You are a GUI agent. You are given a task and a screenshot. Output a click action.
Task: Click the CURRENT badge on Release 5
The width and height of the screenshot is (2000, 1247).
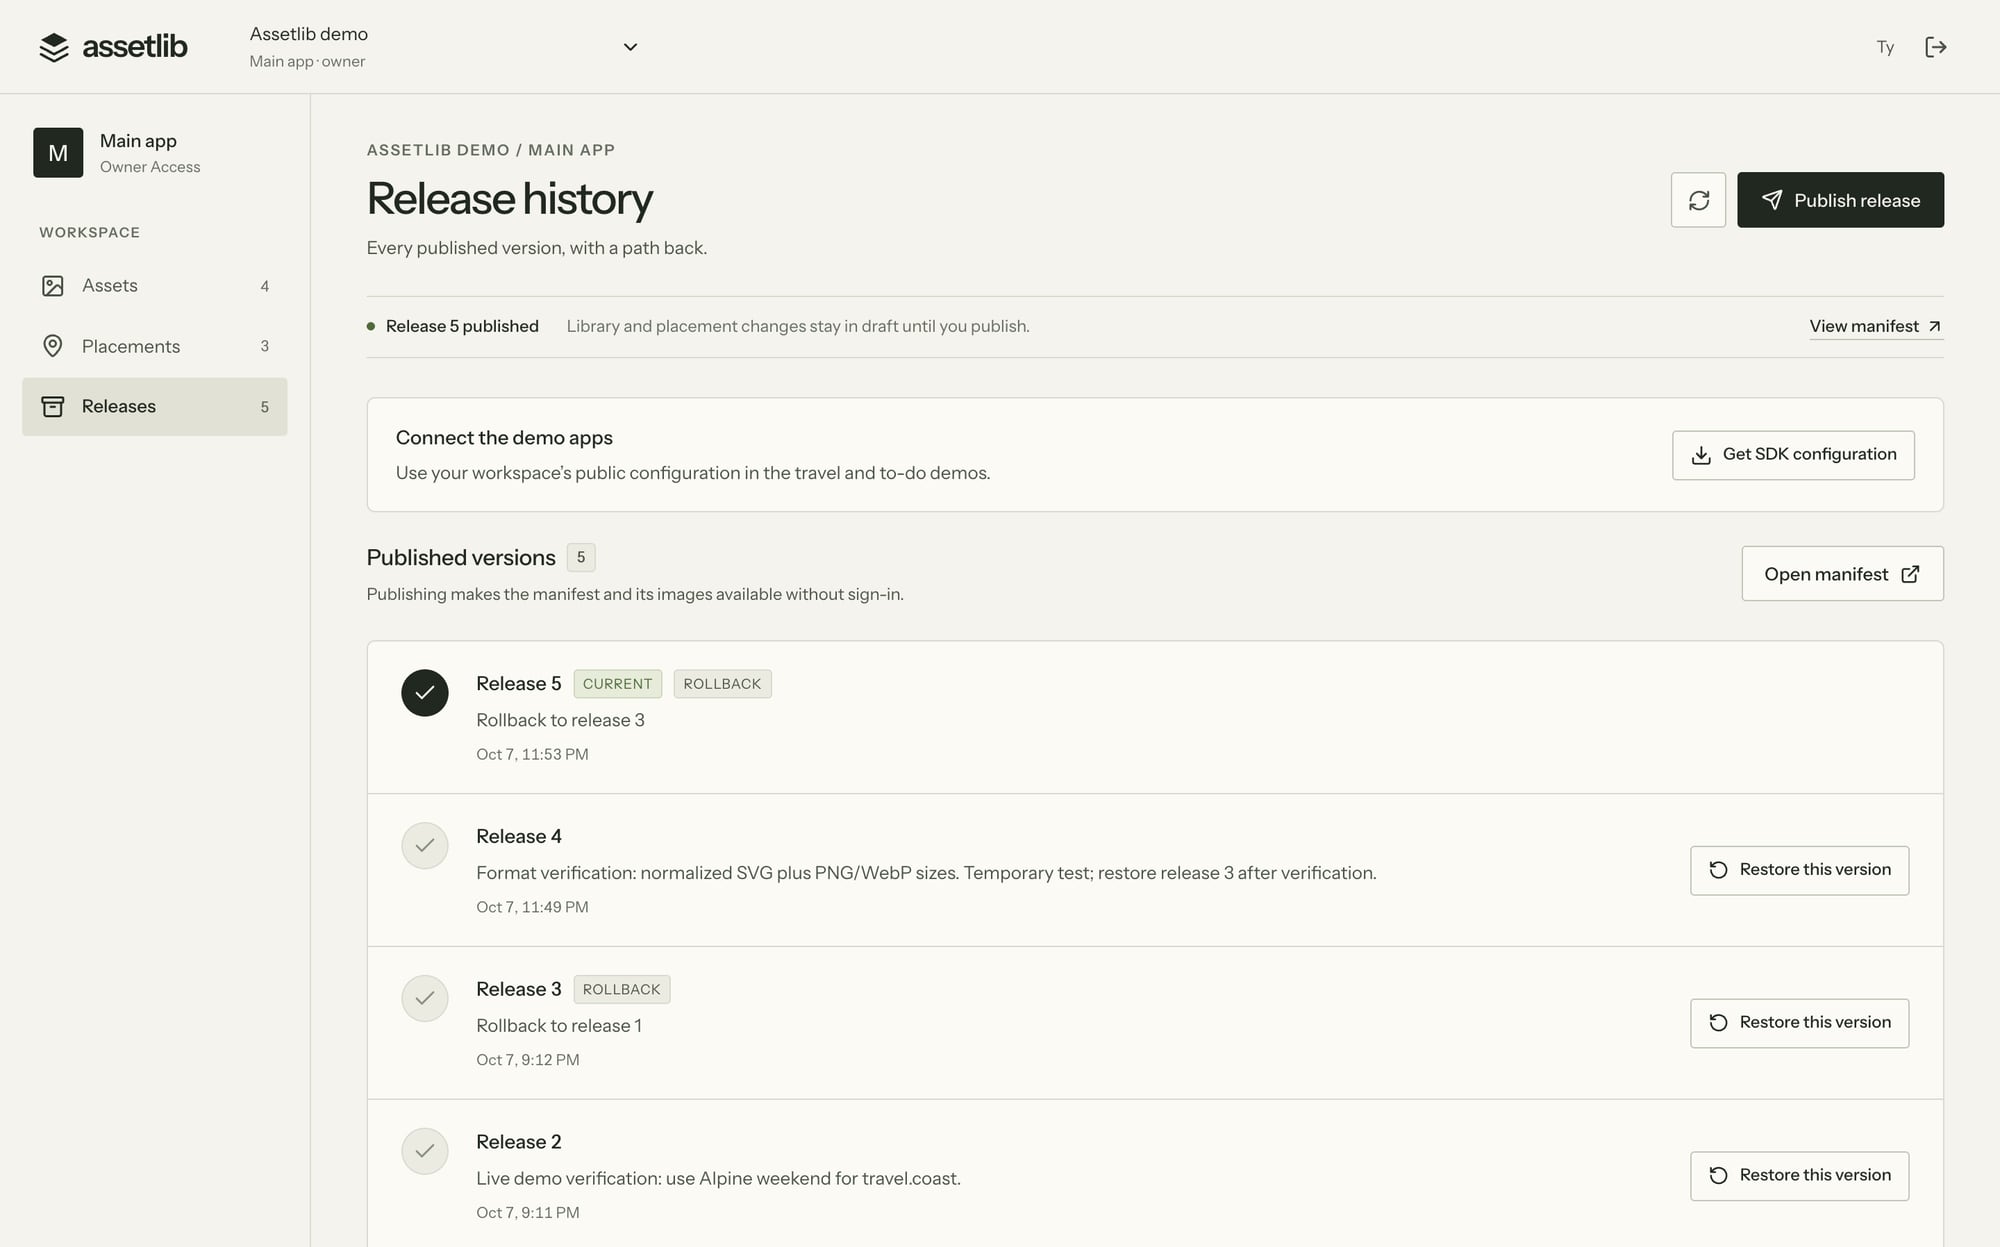point(617,684)
